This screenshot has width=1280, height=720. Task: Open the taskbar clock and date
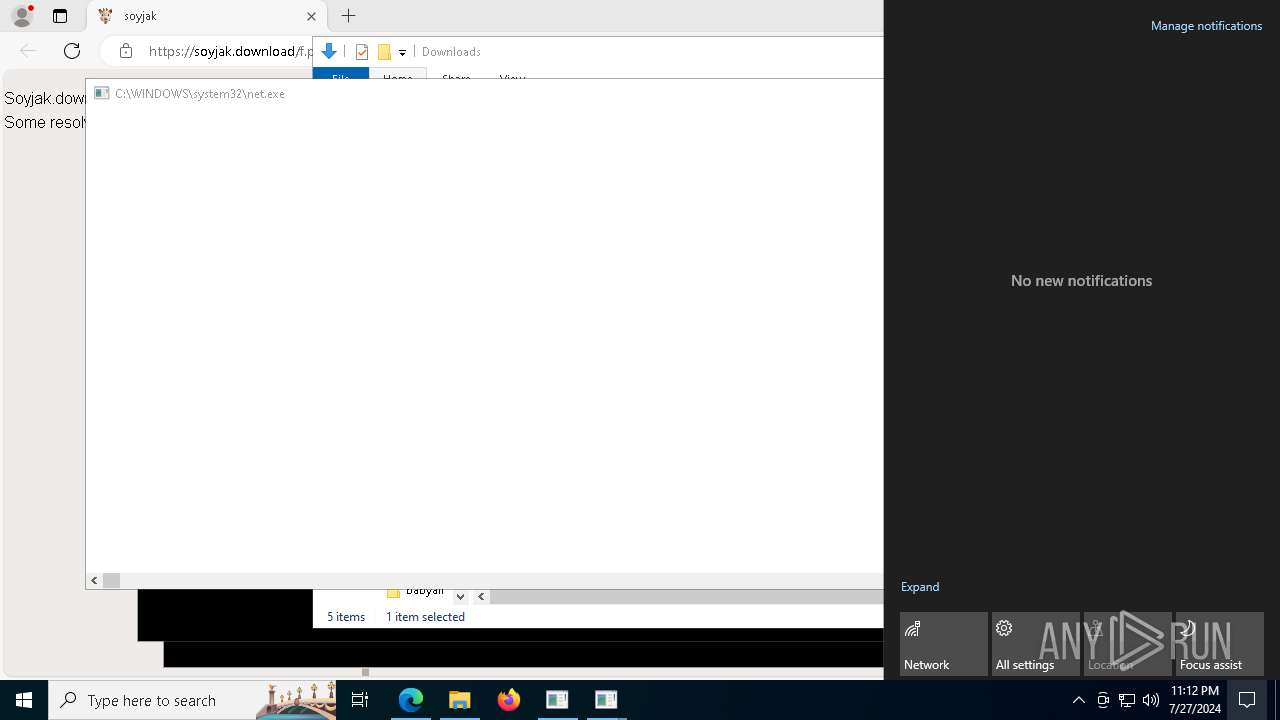point(1195,700)
